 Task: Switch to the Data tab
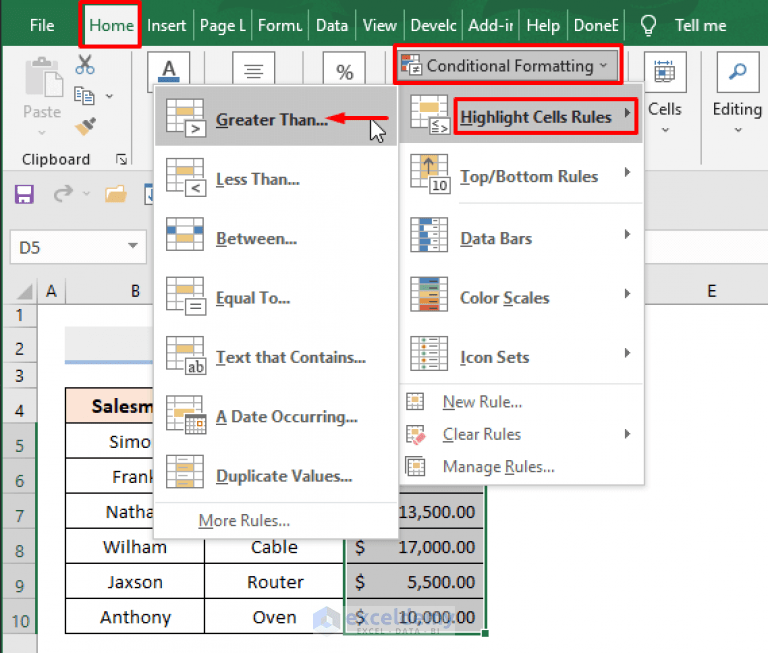point(332,25)
